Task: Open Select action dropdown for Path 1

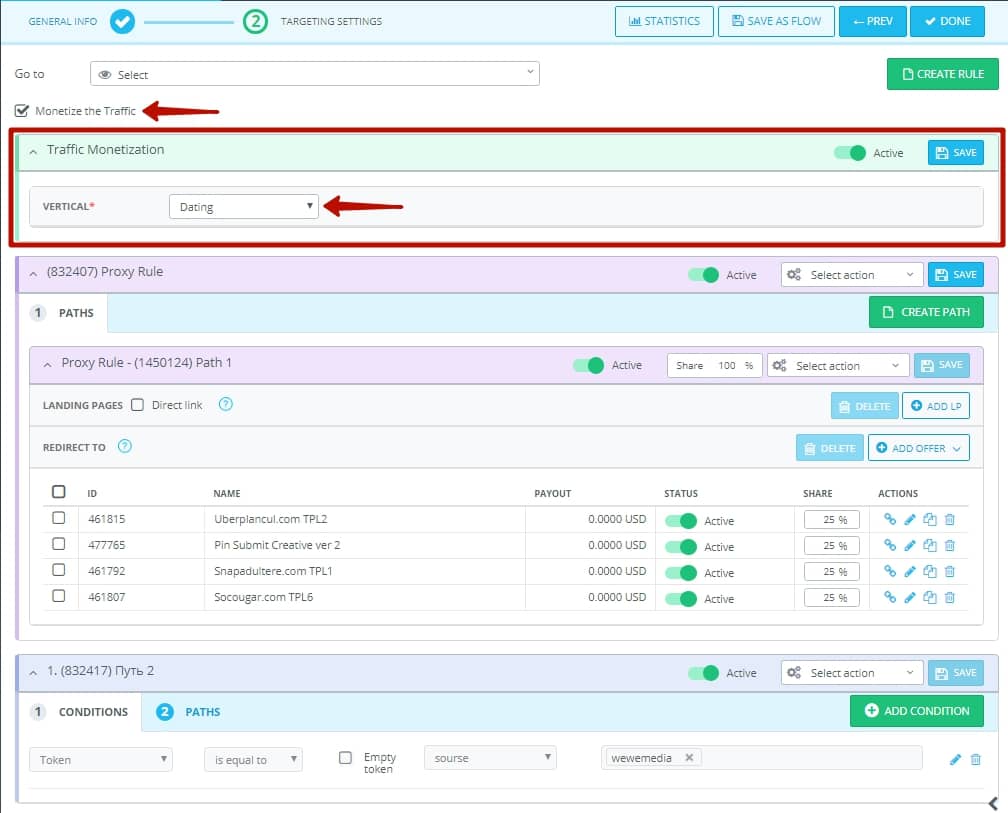Action: point(838,366)
